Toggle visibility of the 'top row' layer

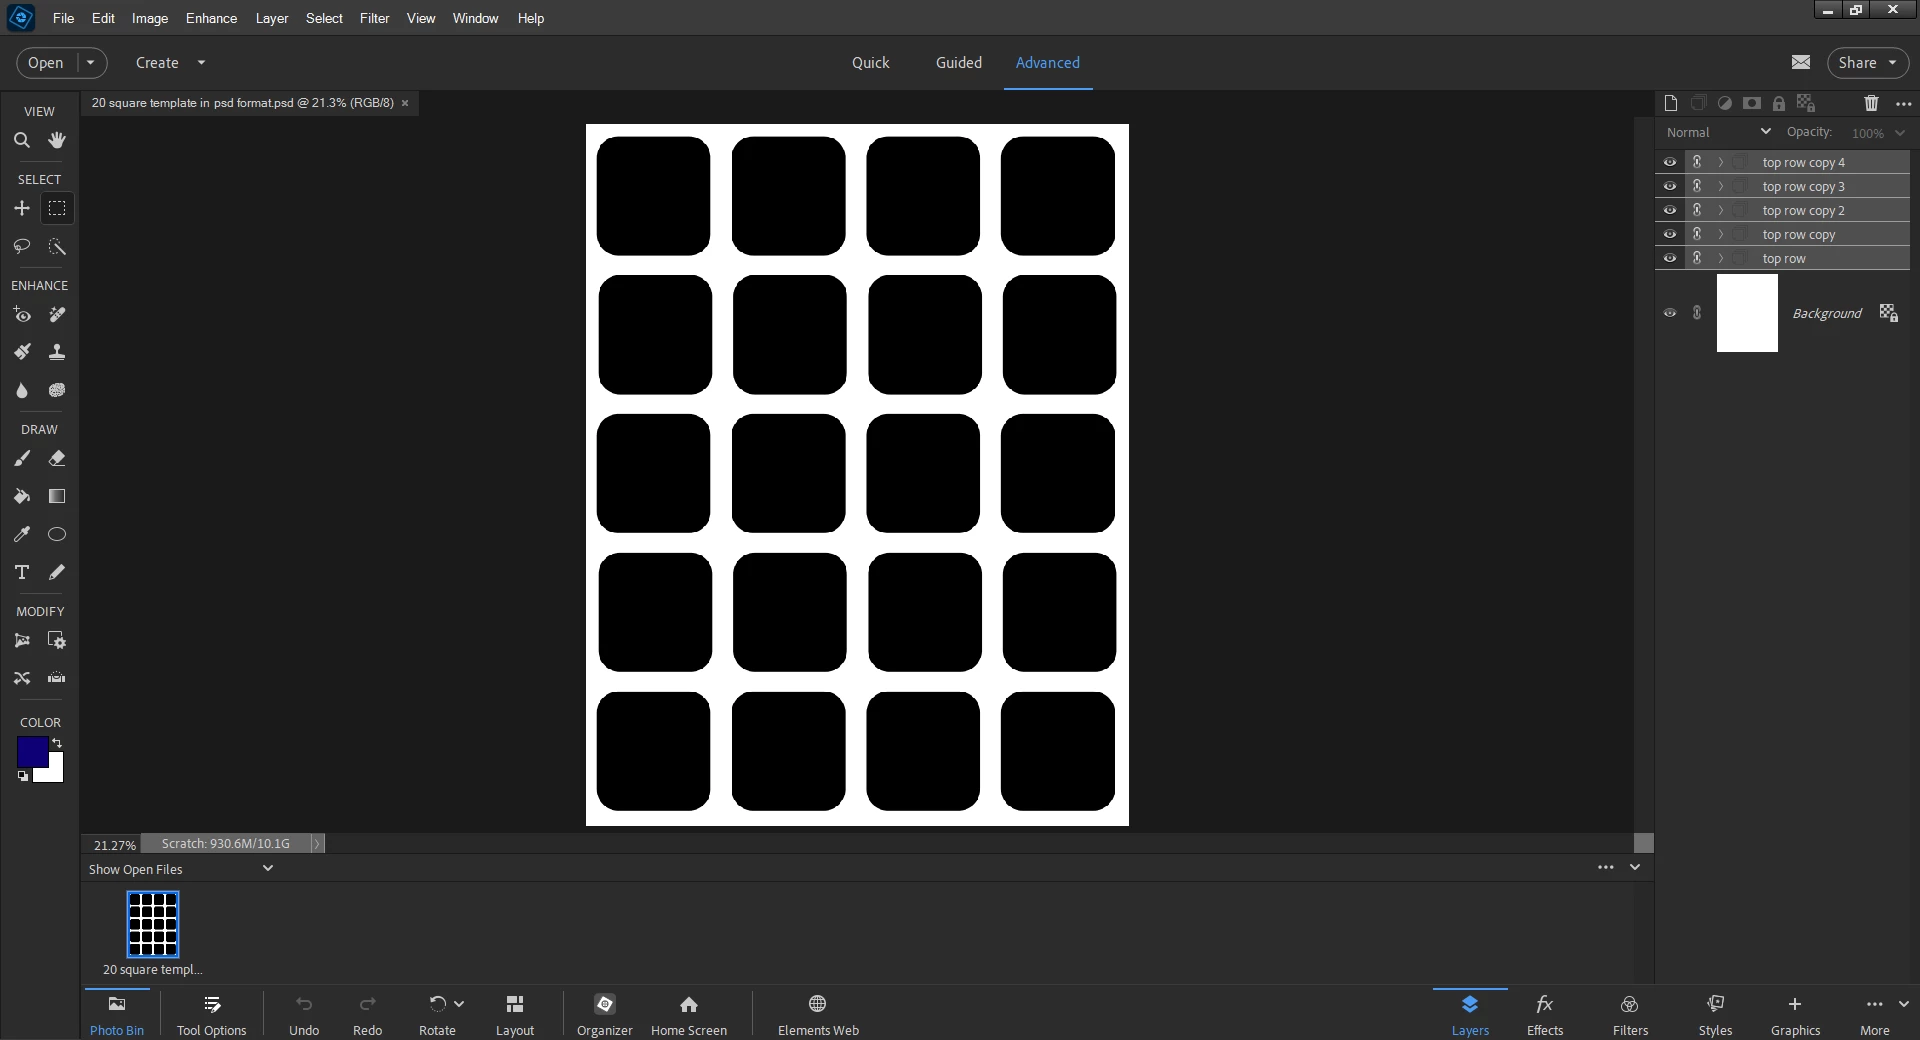pyautogui.click(x=1669, y=258)
